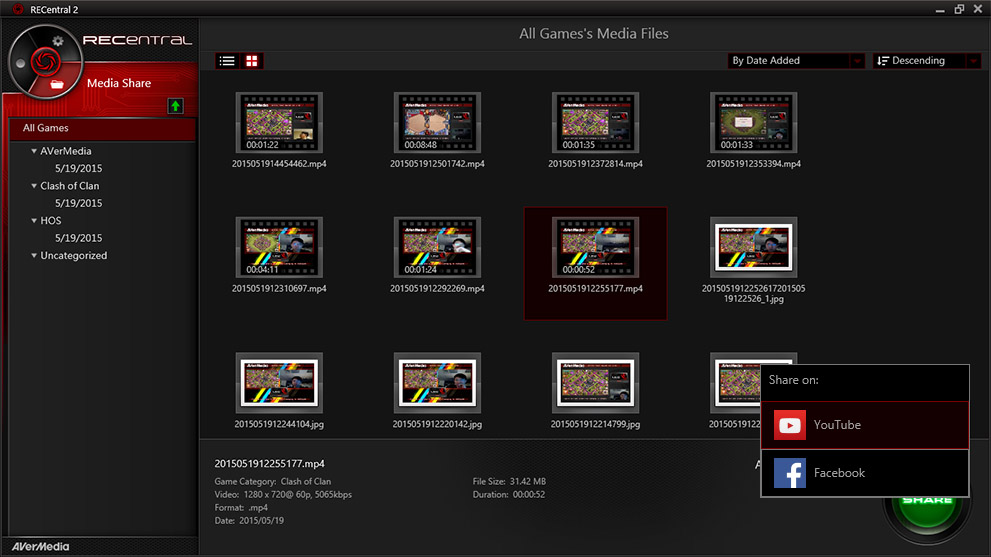
Task: Open settings gear on the RECentral dial
Action: 58,41
